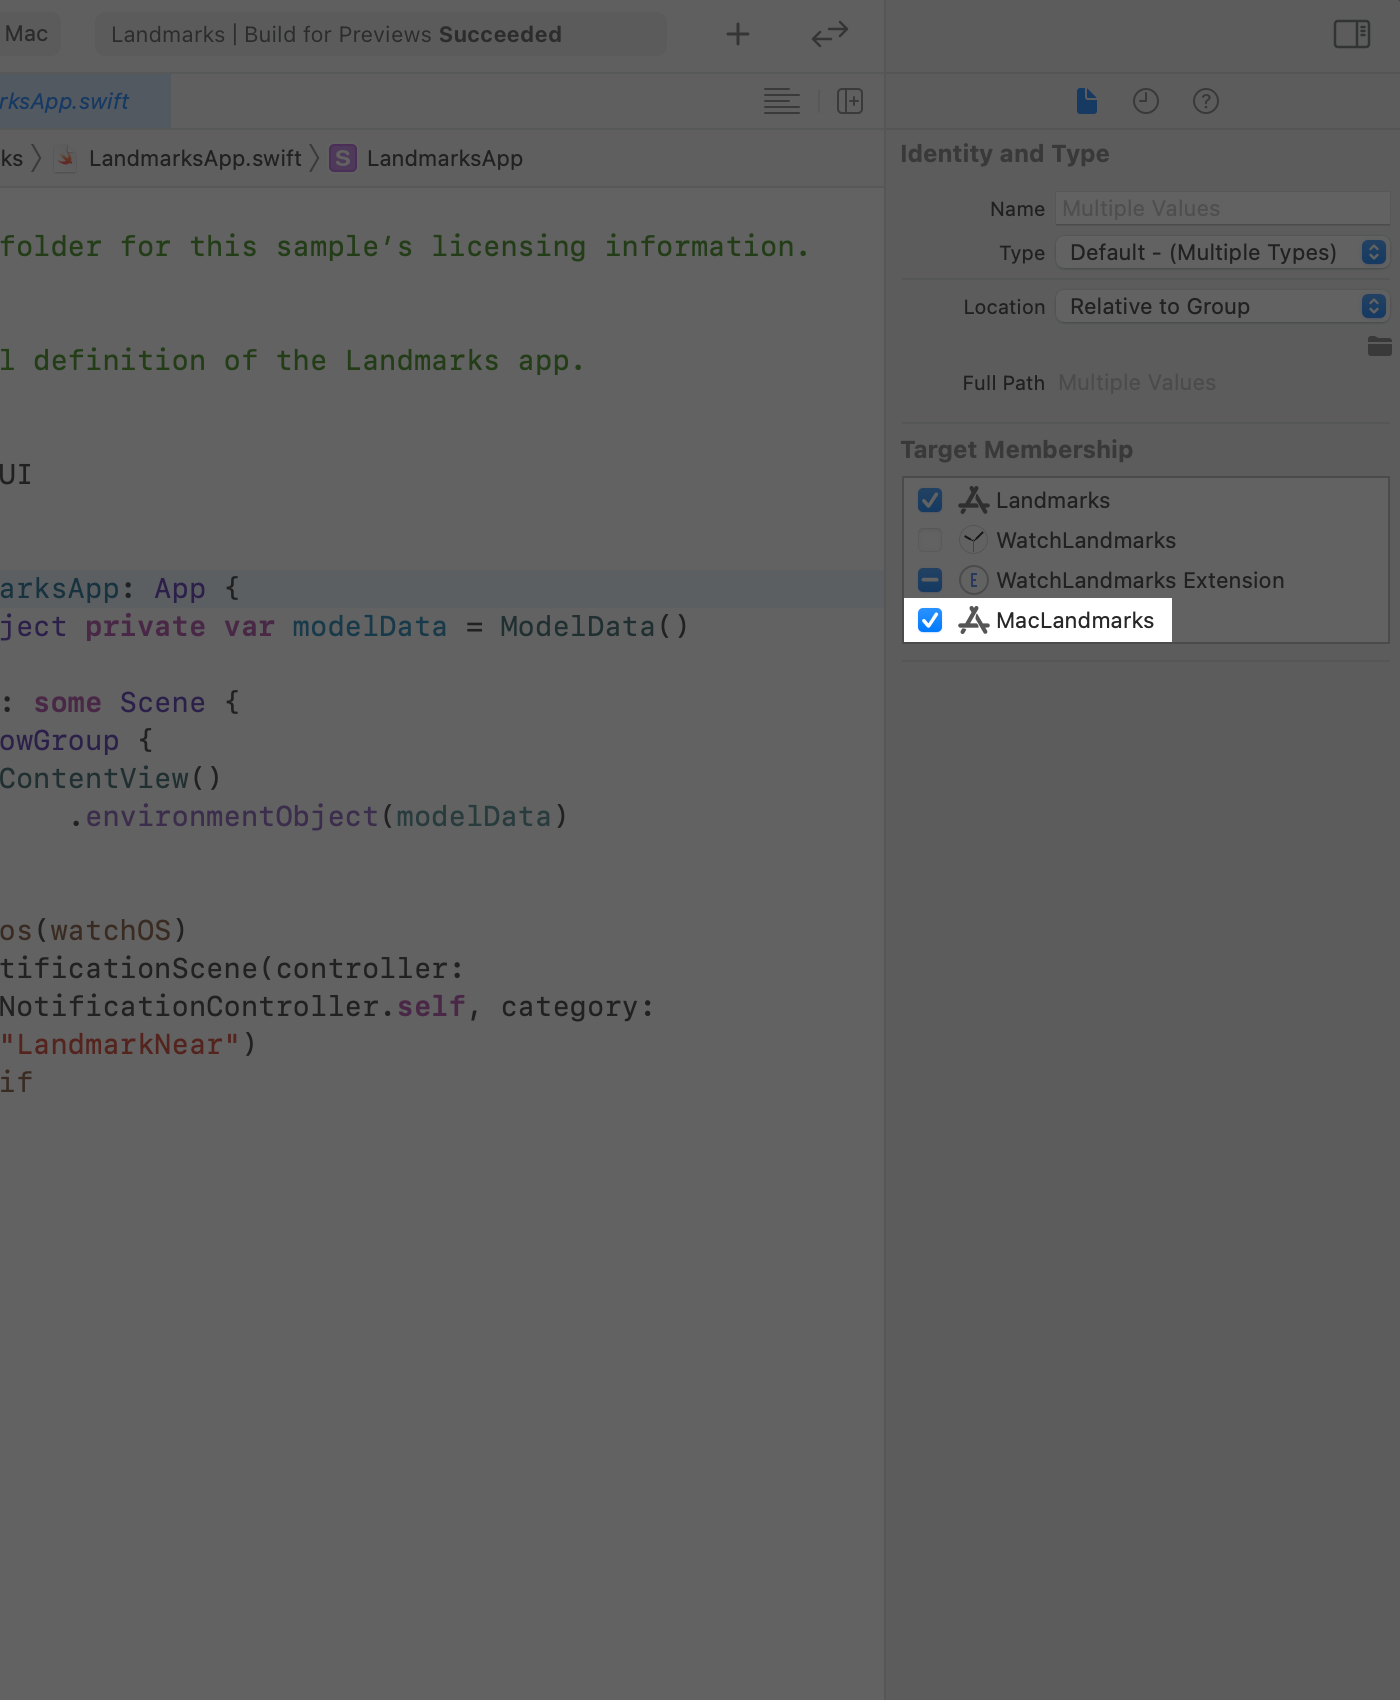Open the Location Relative to Group dropdown
The image size is (1400, 1700).
tap(1222, 306)
